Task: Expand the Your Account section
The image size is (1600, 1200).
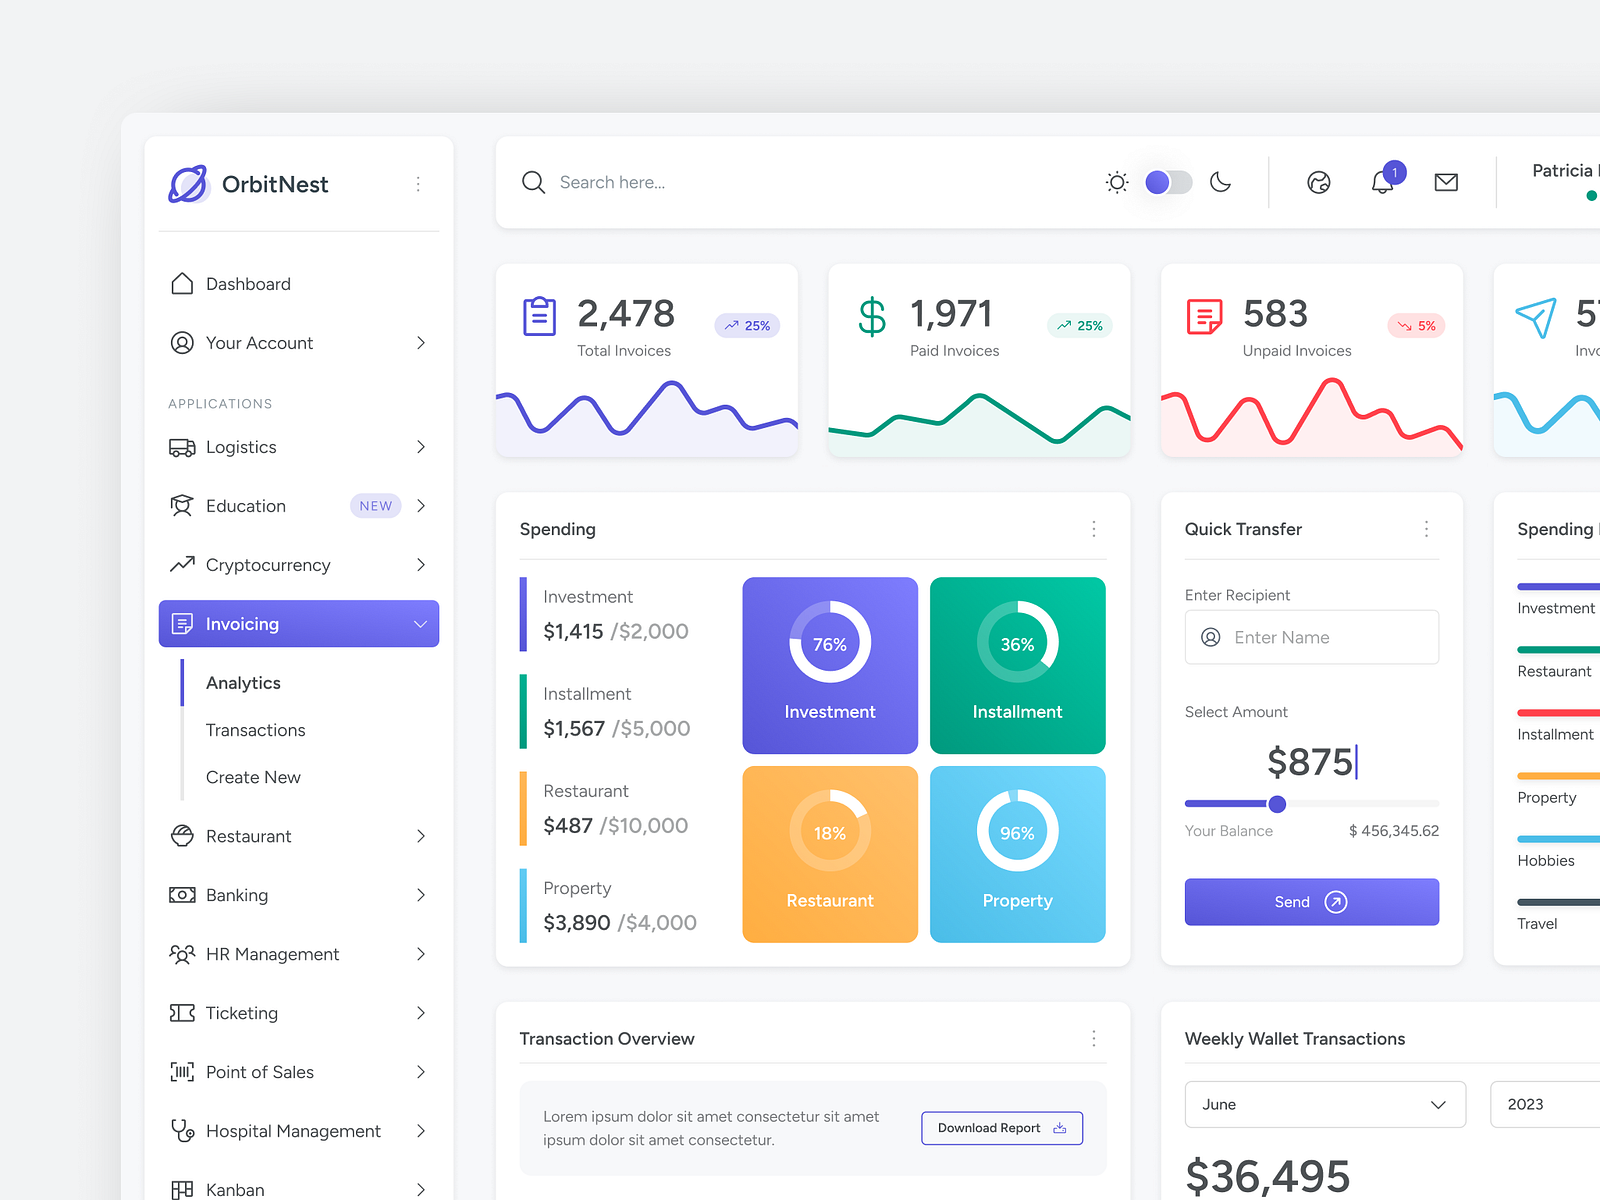Action: (x=421, y=343)
